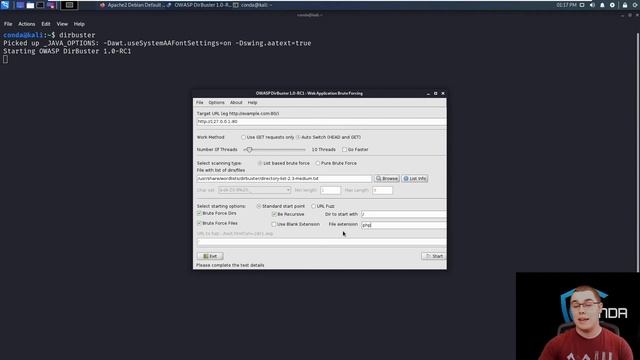Open the Kali applications menu icon
This screenshot has width=640, height=360.
(5, 5)
